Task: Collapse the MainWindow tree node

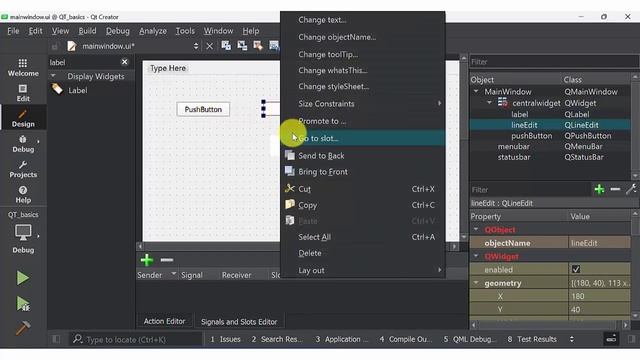Action: click(x=476, y=91)
